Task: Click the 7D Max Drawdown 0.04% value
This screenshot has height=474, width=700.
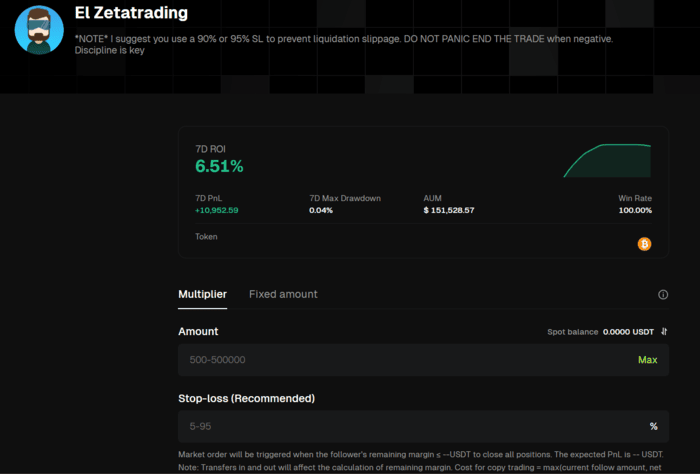Action: [x=321, y=210]
